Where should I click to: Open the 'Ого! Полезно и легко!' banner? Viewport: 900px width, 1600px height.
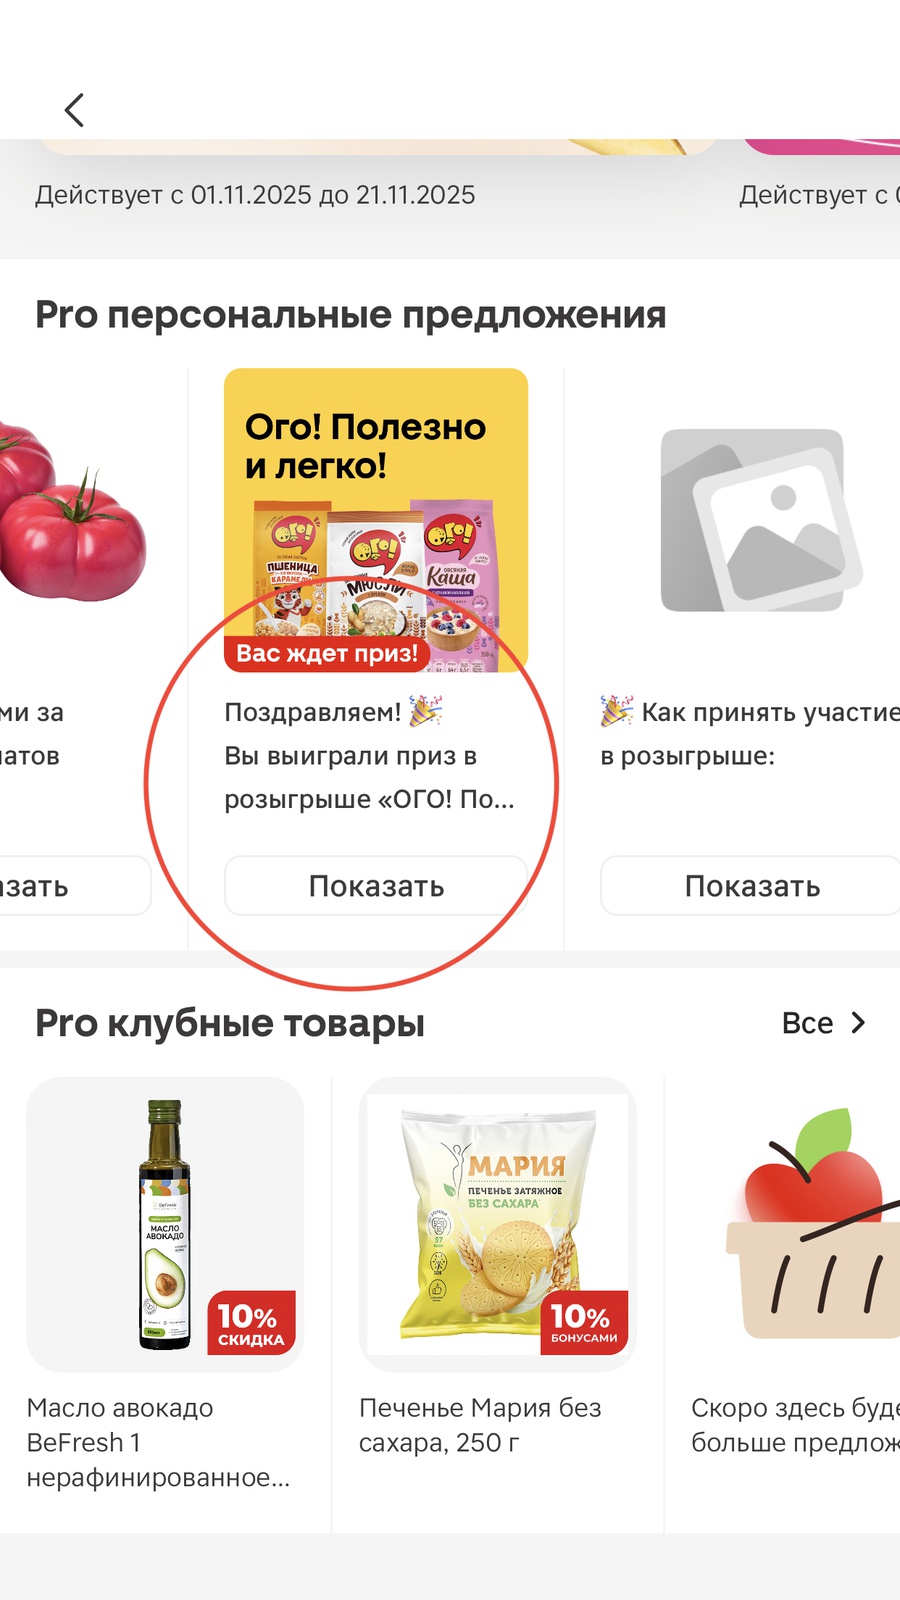(376, 520)
